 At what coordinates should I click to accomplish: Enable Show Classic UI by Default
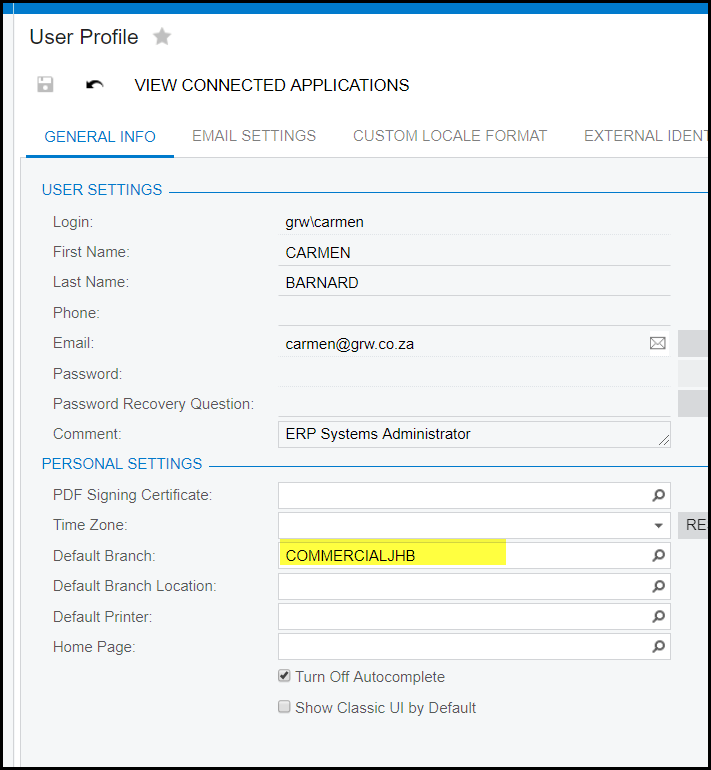tap(285, 707)
